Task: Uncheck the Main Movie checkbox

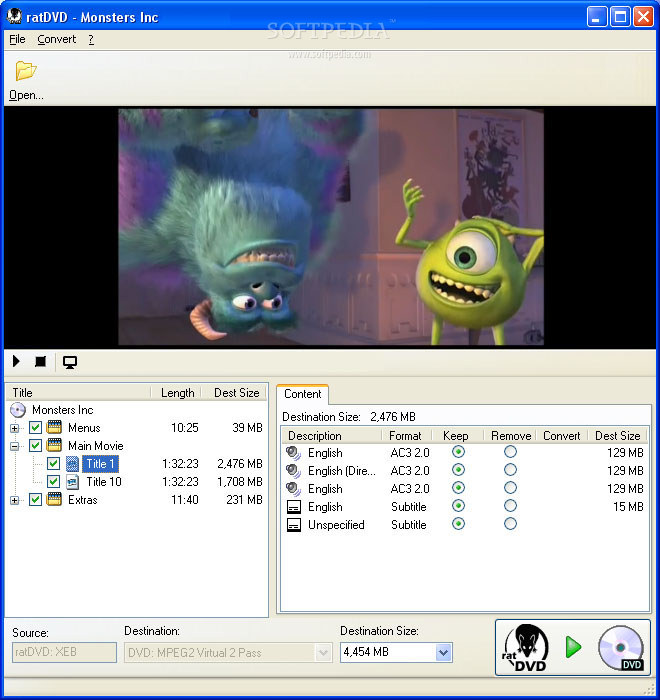Action: click(35, 446)
